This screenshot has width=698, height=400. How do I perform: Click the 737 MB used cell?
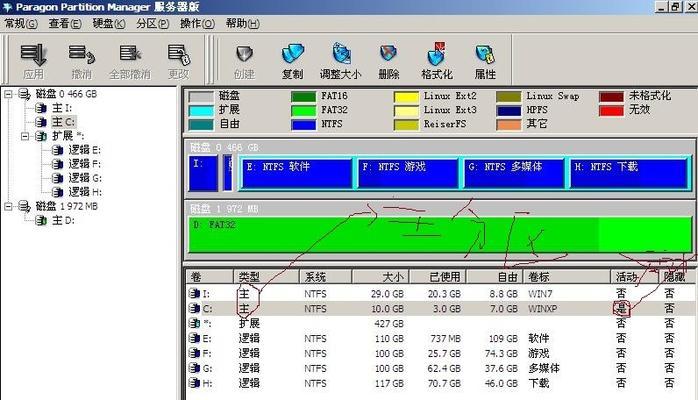pyautogui.click(x=446, y=339)
